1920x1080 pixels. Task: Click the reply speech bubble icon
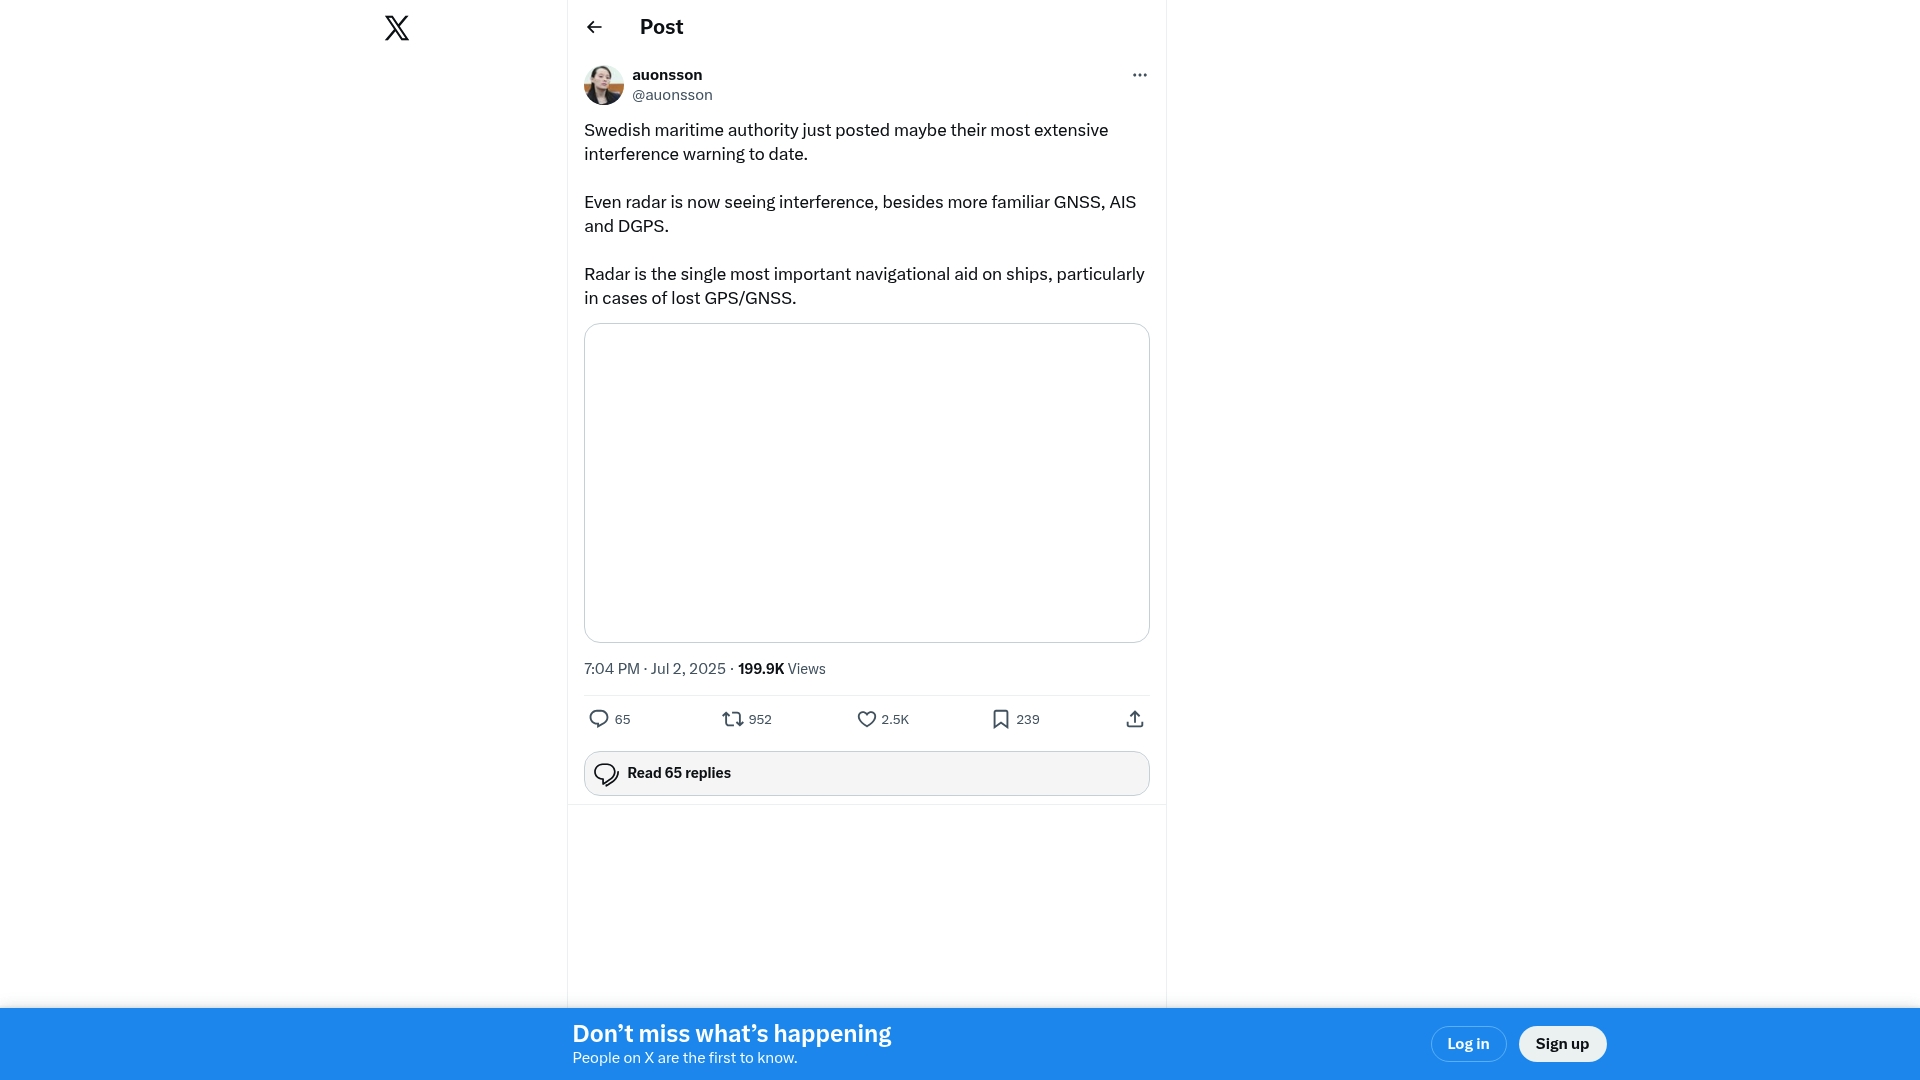pyautogui.click(x=599, y=719)
